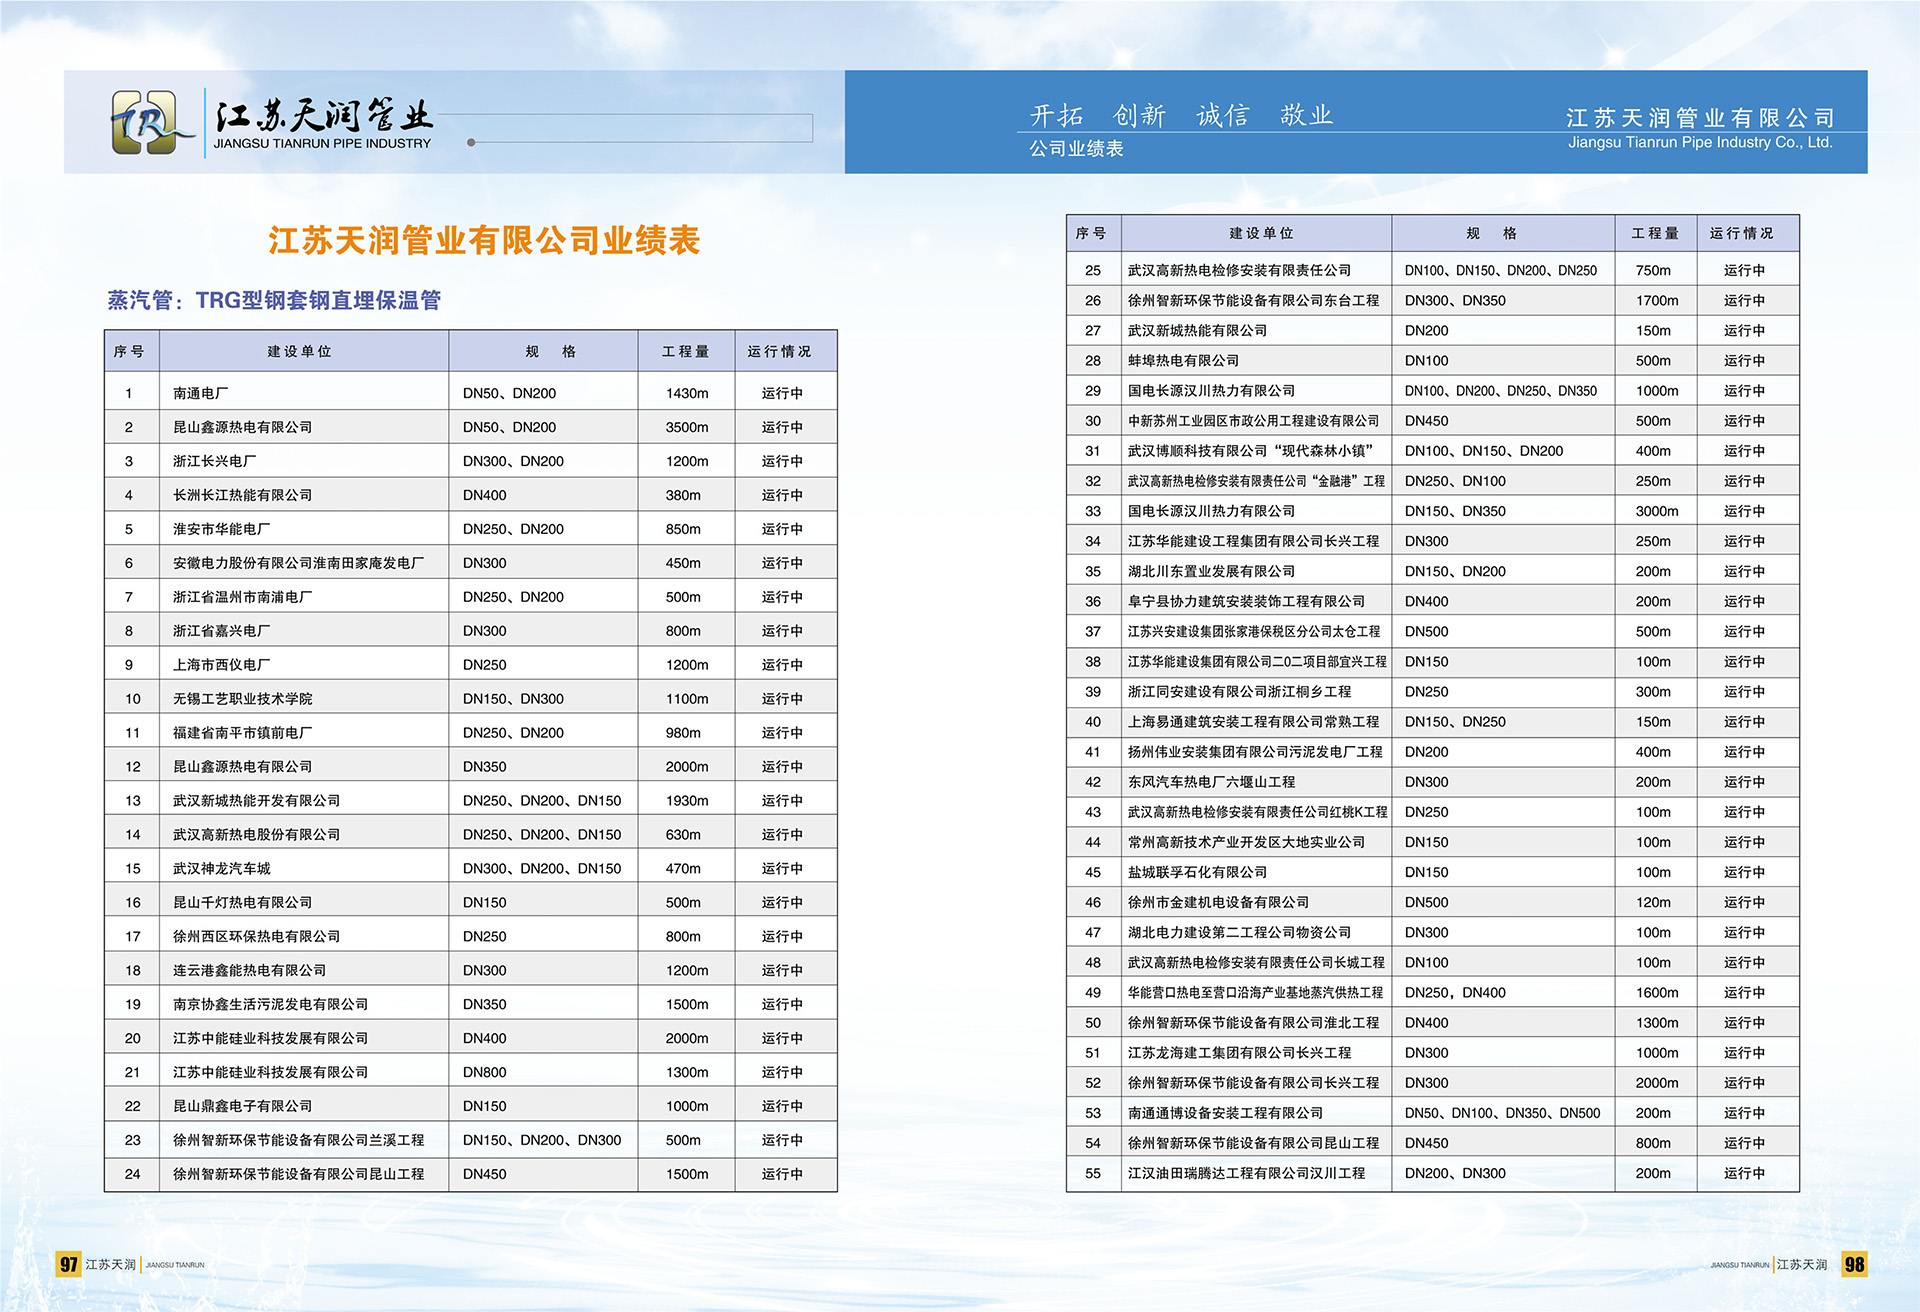Select row 24 徐州智新环保 昆山工程
This screenshot has height=1312, width=1920.
[298, 1174]
